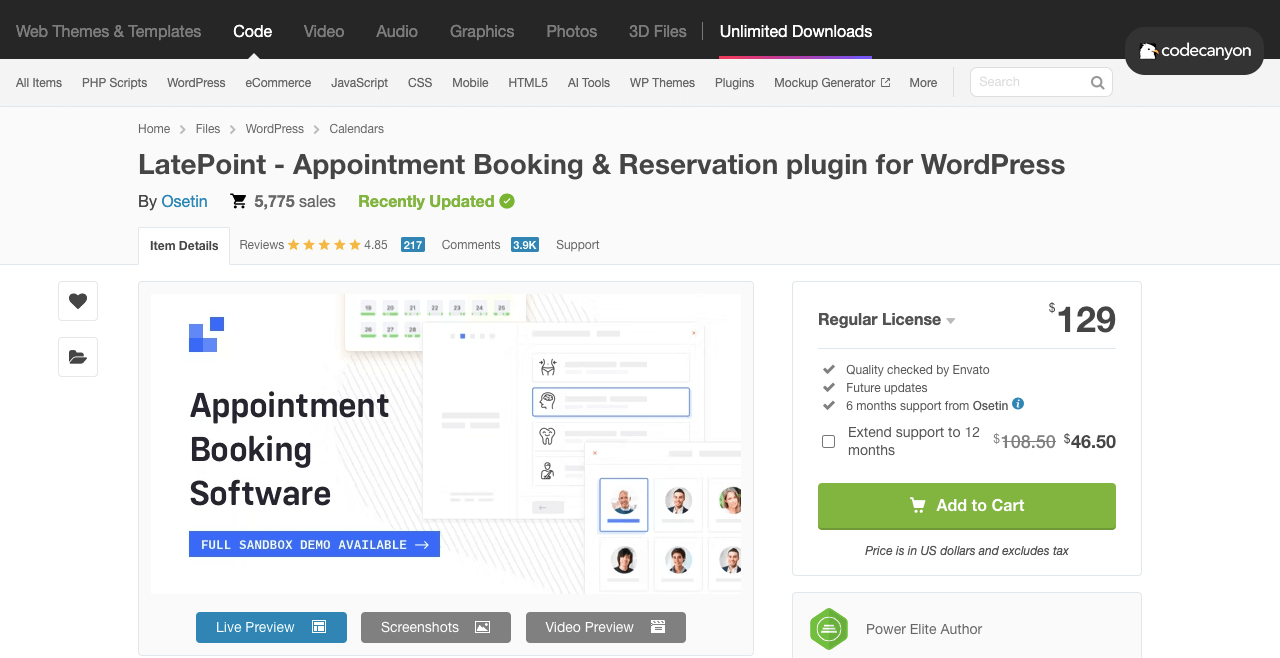This screenshot has height=658, width=1280.
Task: Click Osetin link in support line
Action: 991,406
